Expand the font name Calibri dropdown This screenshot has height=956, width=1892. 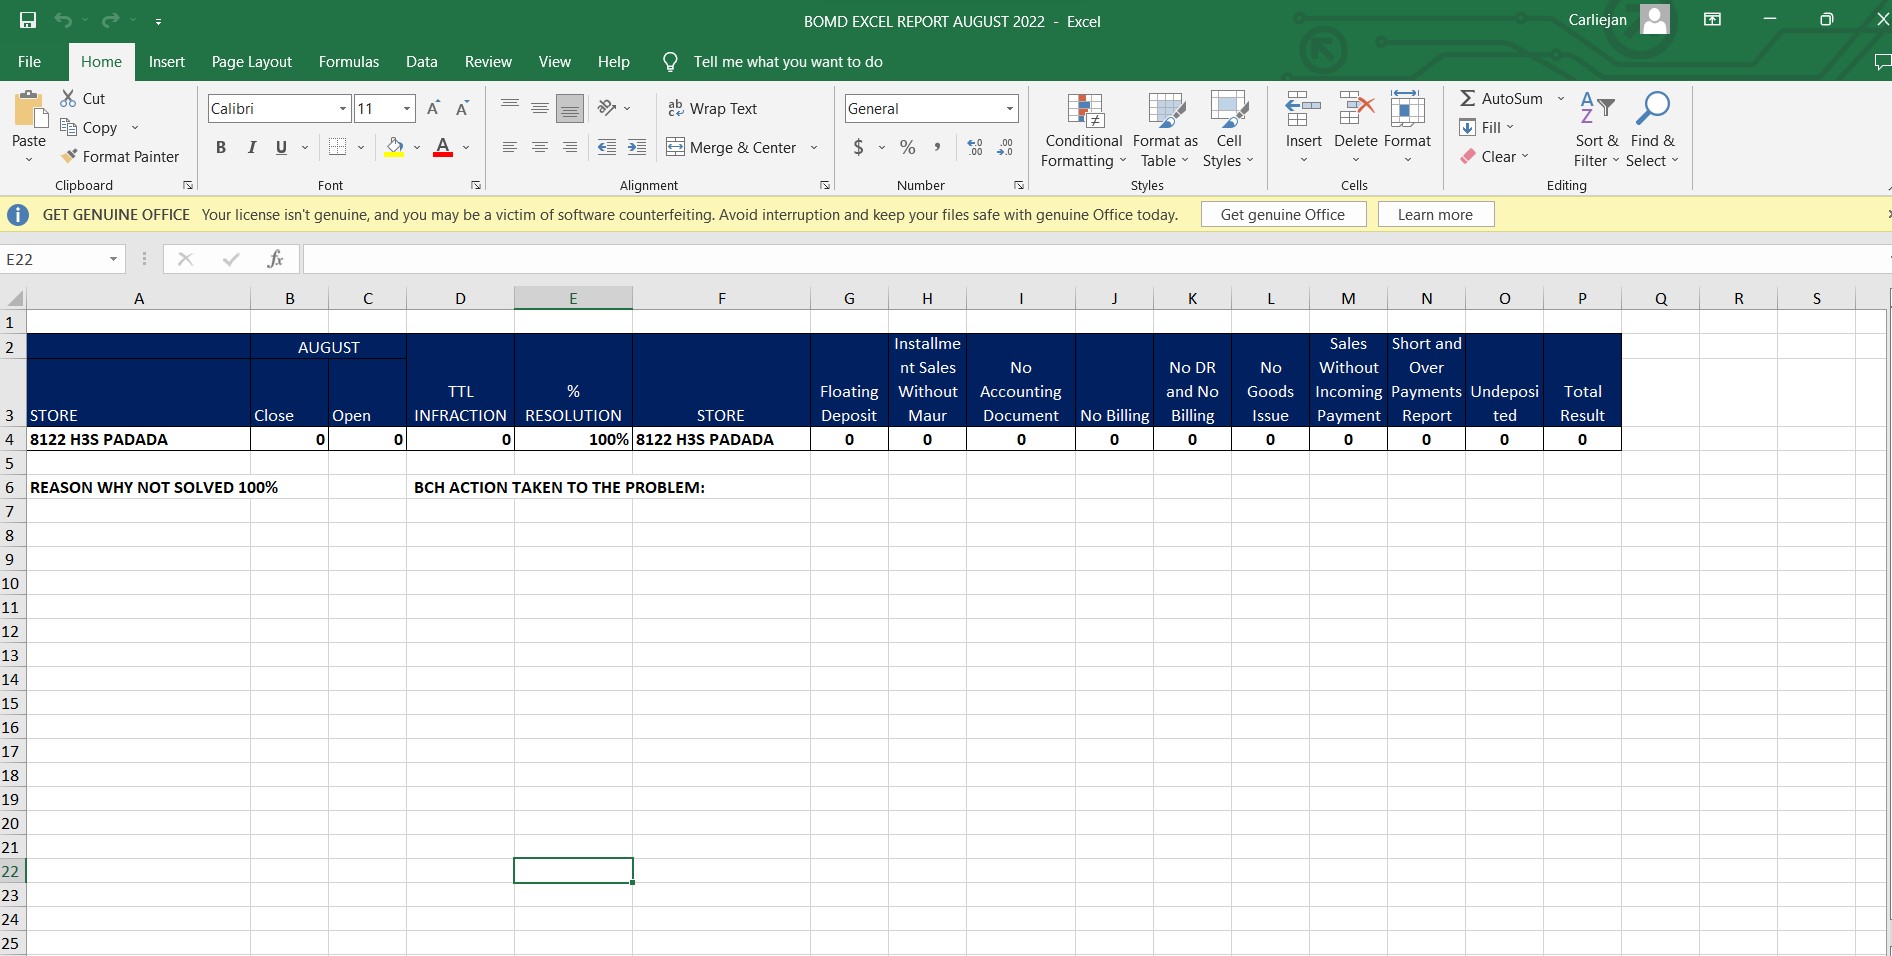[x=343, y=109]
